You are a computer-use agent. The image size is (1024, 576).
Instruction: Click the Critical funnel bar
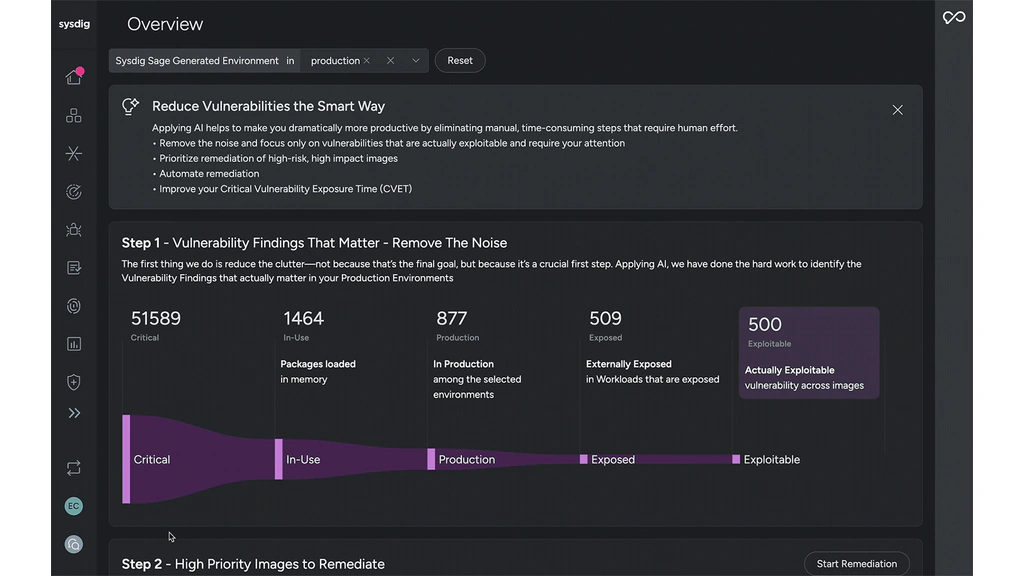[126, 459]
